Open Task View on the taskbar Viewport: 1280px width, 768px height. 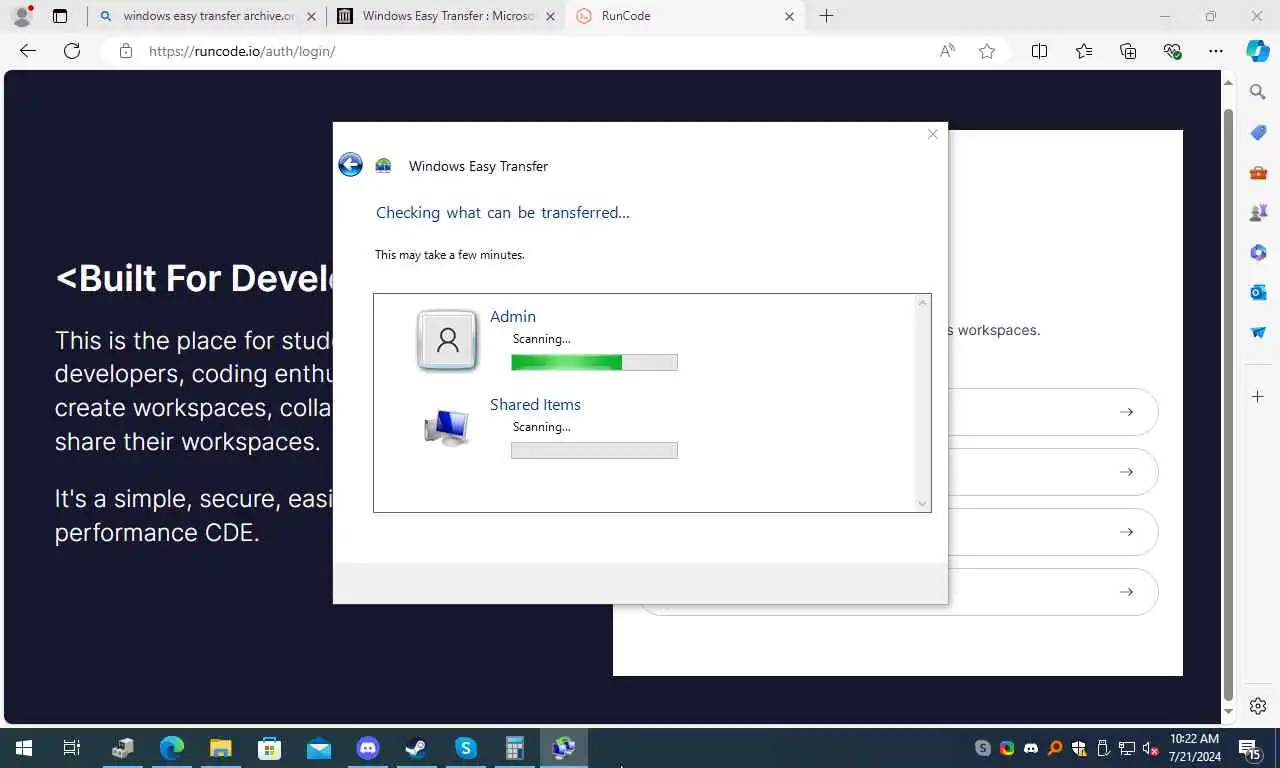pyautogui.click(x=72, y=748)
